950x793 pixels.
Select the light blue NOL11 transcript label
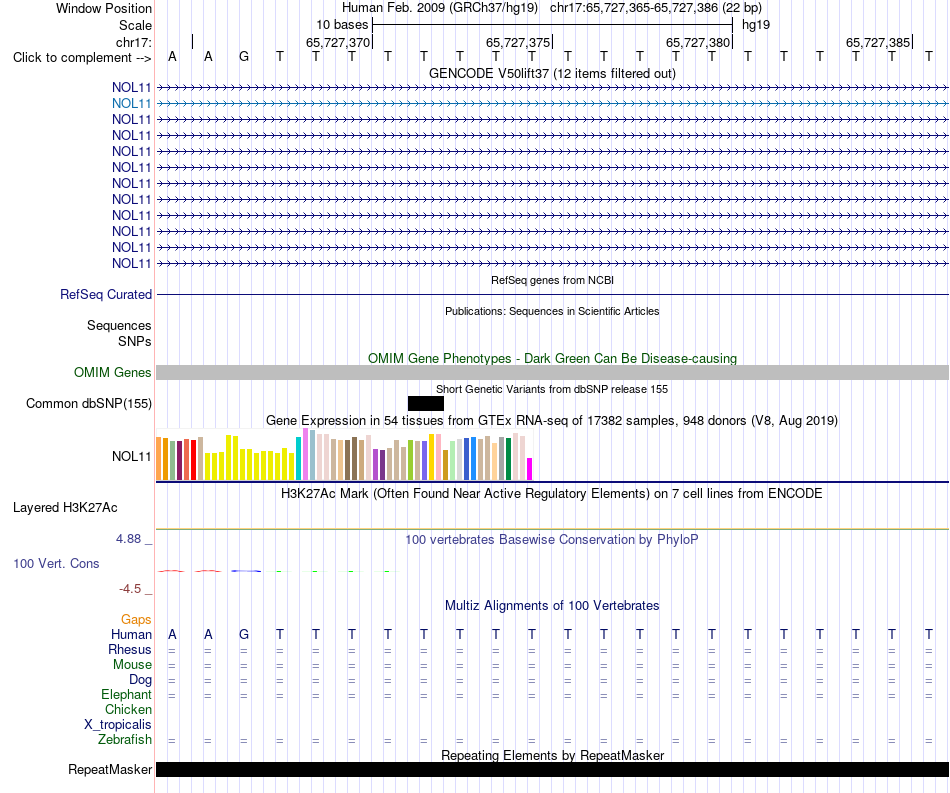coord(131,104)
